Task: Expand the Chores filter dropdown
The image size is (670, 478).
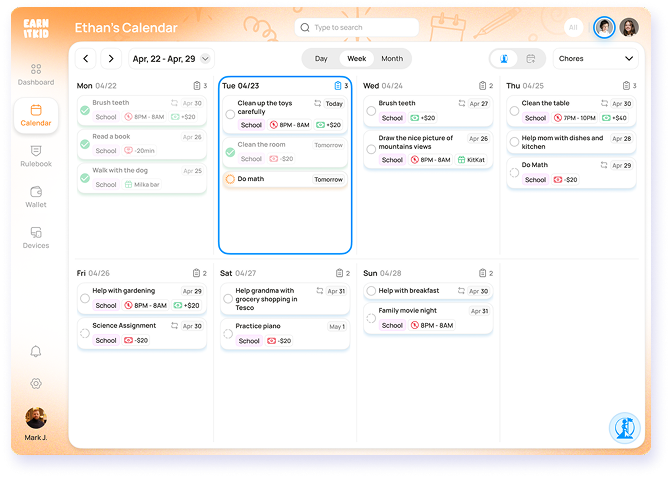Action: click(596, 59)
